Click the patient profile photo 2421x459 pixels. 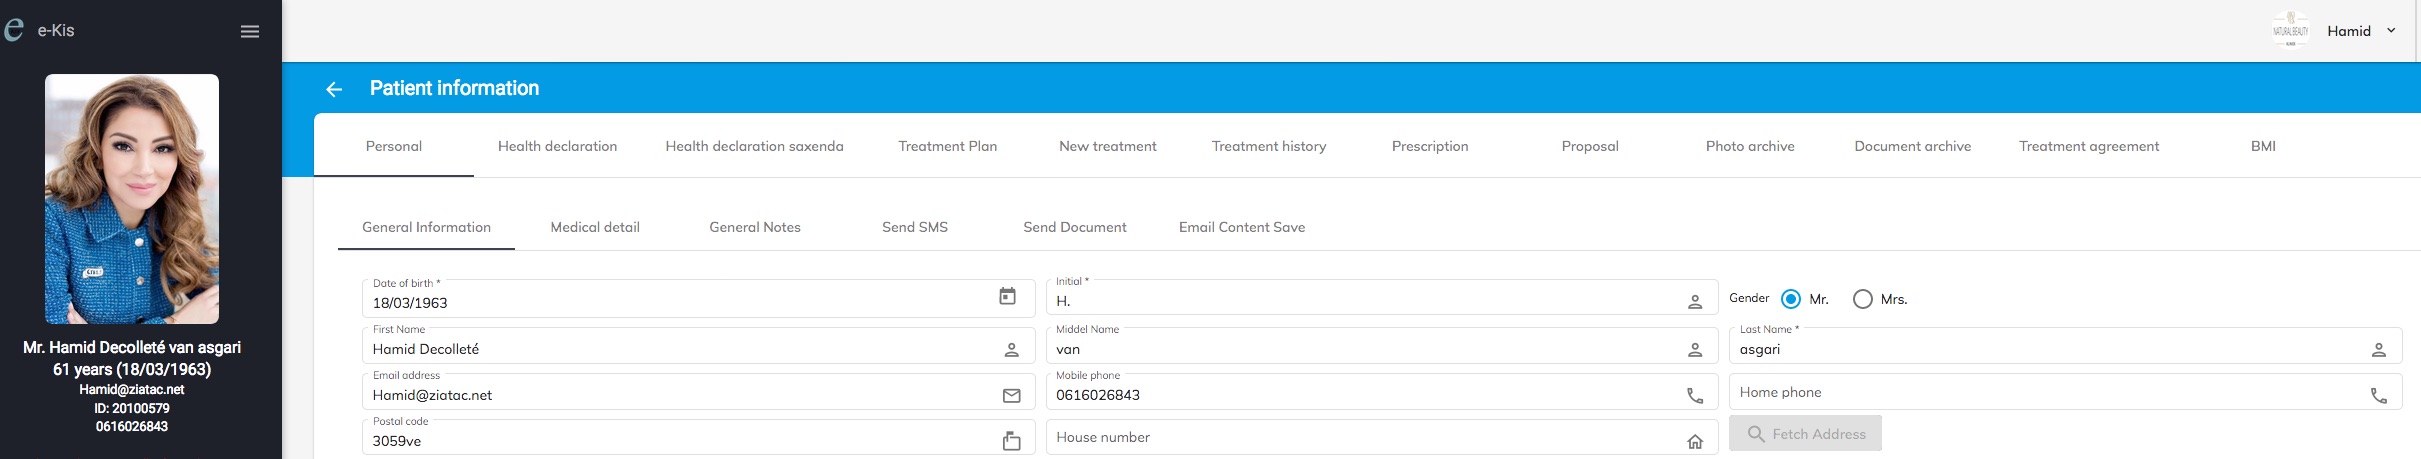click(132, 199)
